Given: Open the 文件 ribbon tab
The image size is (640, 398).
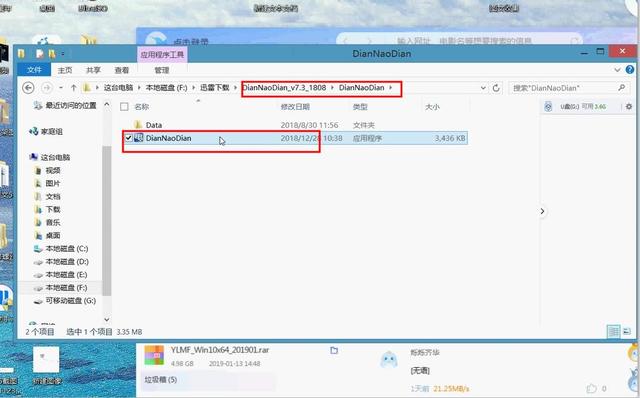Looking at the screenshot, I should pyautogui.click(x=34, y=70).
